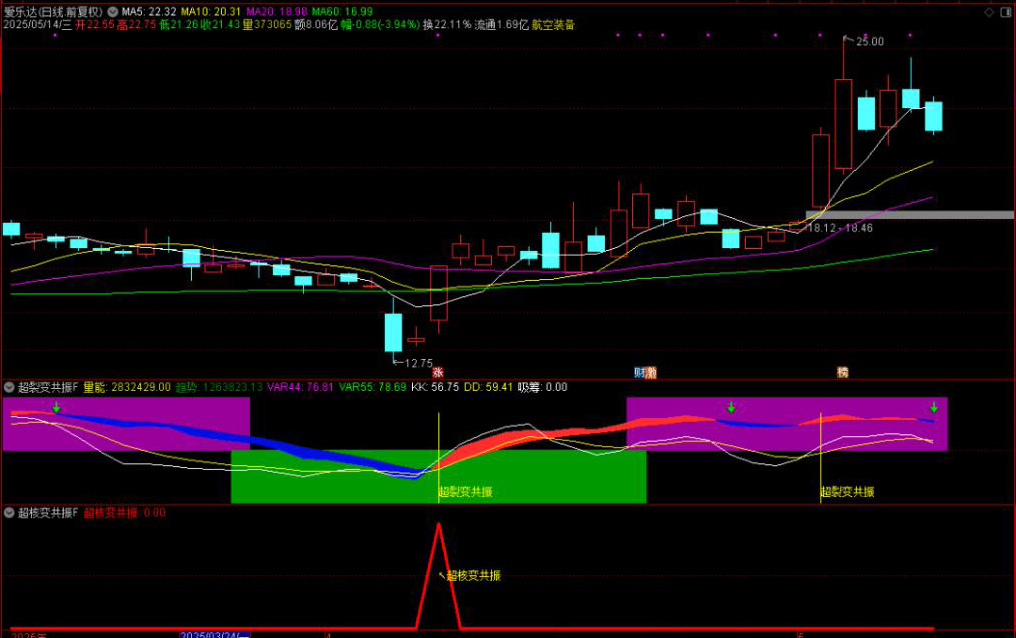Click the 12.75 low price label
Image resolution: width=1016 pixels, height=638 pixels.
(417, 363)
